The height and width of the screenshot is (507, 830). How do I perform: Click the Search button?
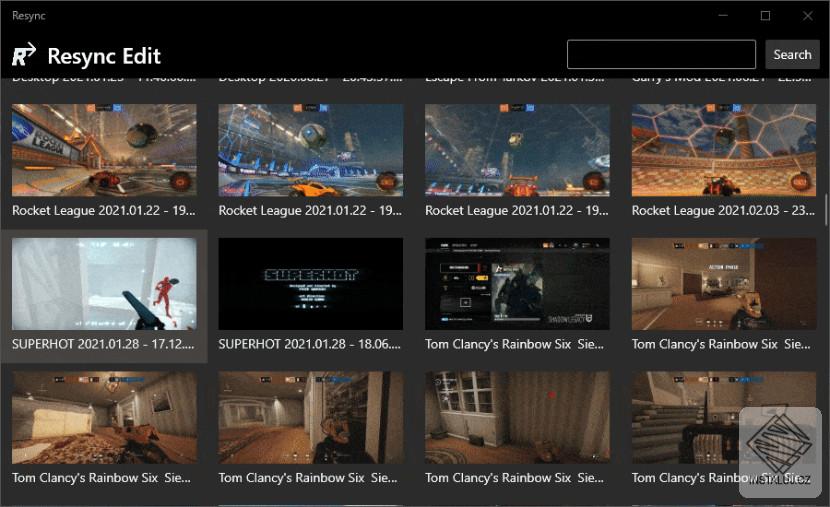coord(792,55)
